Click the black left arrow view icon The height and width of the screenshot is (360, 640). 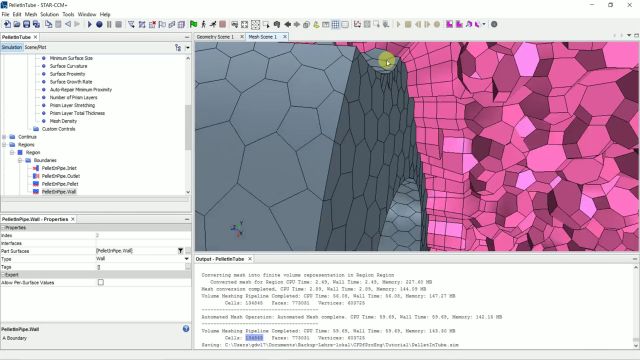(x=287, y=24)
